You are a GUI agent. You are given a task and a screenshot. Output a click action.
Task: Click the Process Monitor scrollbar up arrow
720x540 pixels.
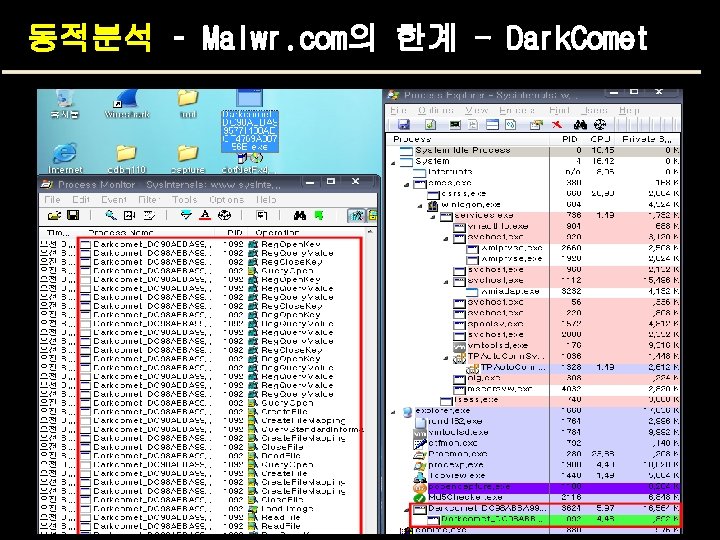371,233
